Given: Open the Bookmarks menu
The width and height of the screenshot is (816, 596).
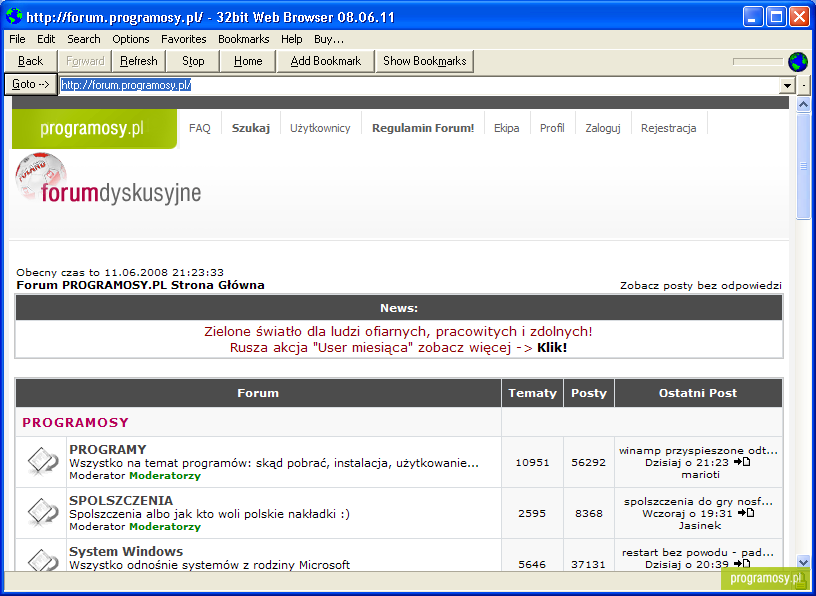Looking at the screenshot, I should [x=244, y=39].
